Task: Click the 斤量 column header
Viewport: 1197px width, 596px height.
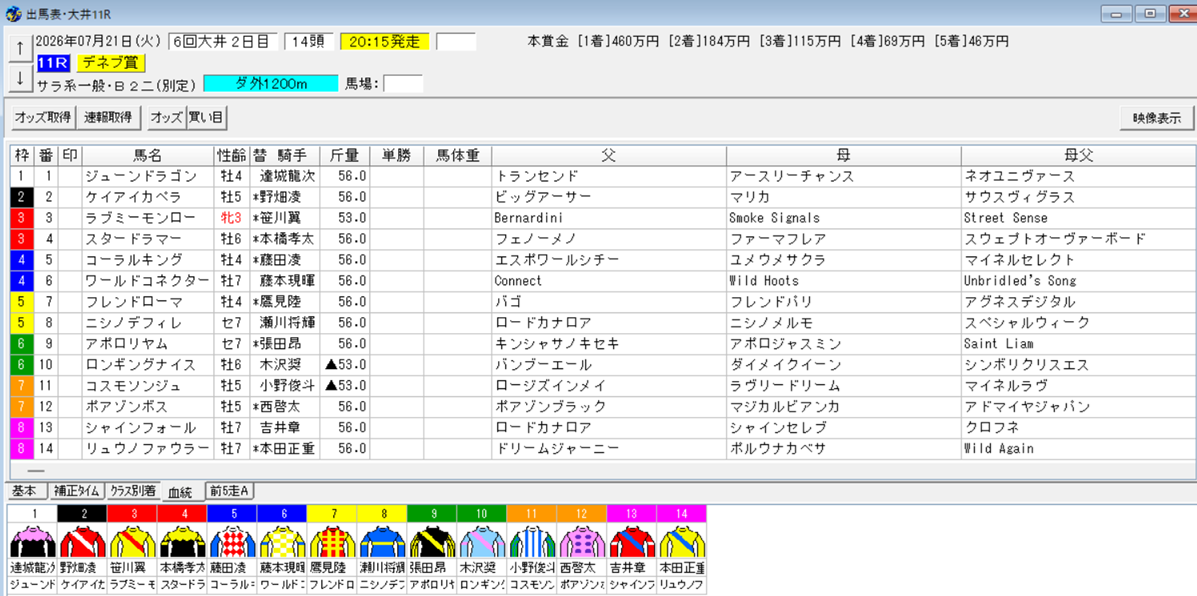Action: (x=344, y=155)
